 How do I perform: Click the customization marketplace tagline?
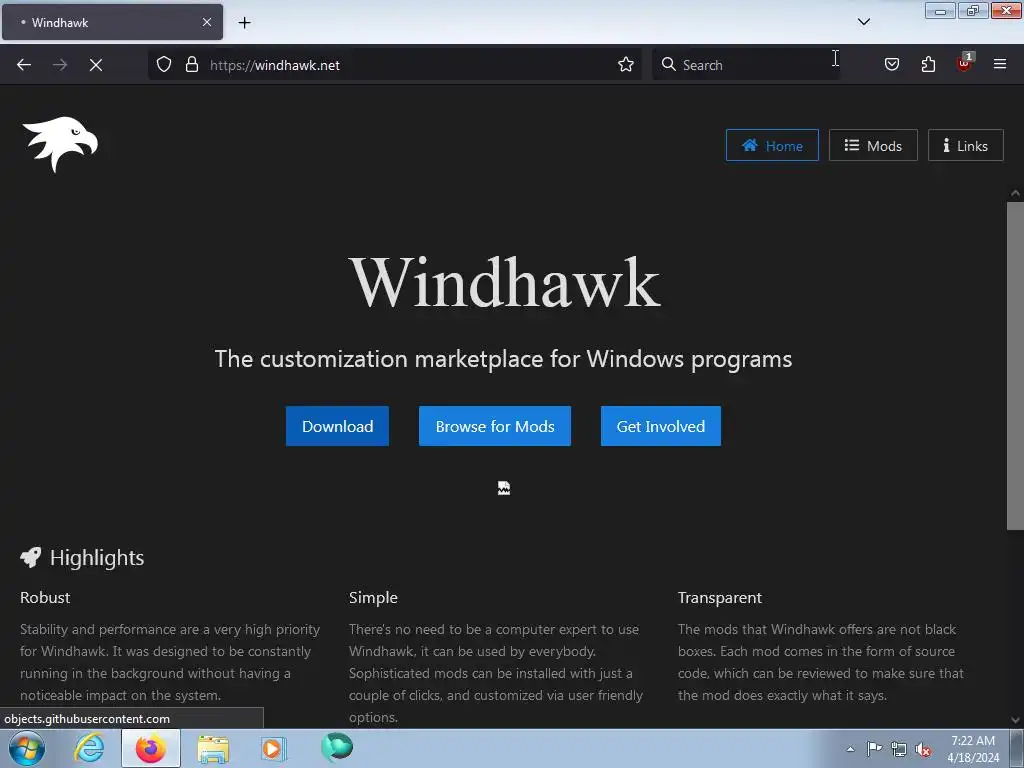[504, 359]
